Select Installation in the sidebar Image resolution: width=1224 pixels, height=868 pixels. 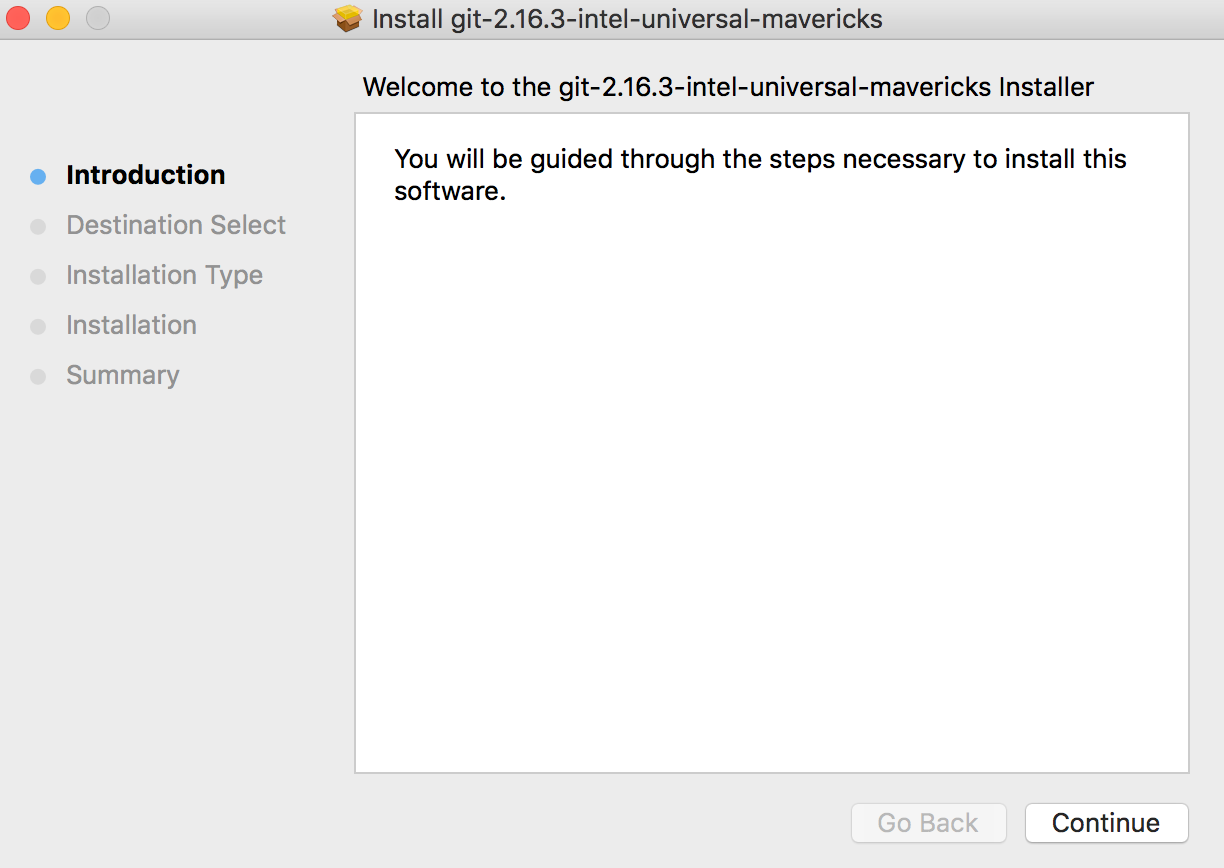pos(131,325)
